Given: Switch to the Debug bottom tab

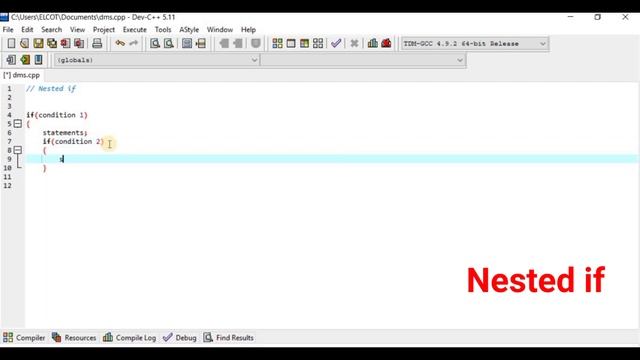Looking at the screenshot, I should [x=180, y=338].
